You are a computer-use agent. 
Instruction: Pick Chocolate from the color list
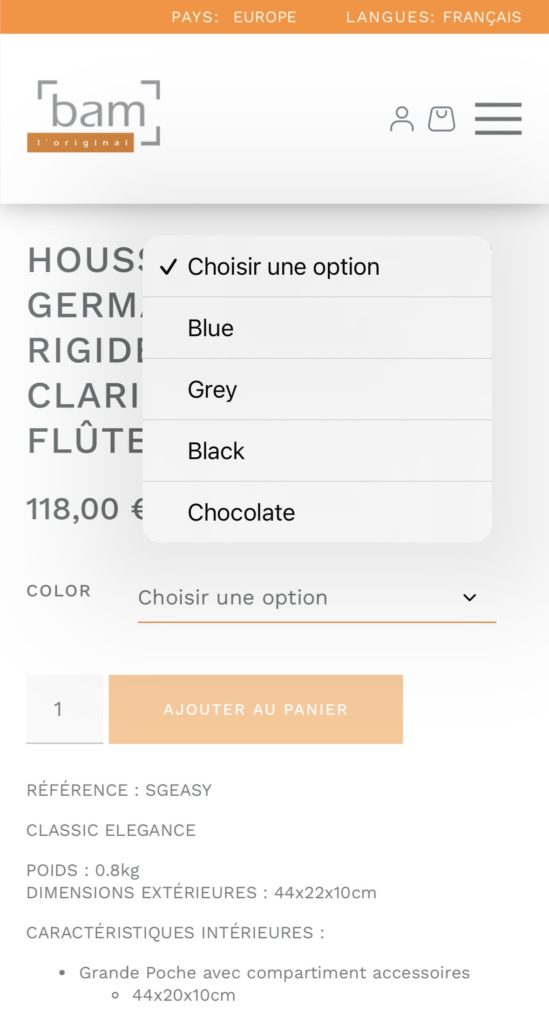[x=317, y=512]
